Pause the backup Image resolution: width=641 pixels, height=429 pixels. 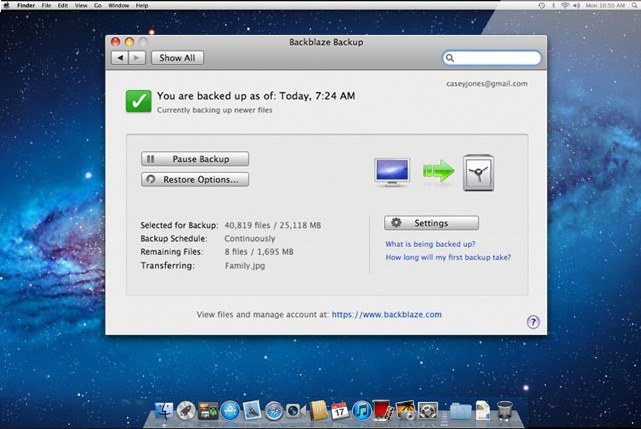click(194, 159)
